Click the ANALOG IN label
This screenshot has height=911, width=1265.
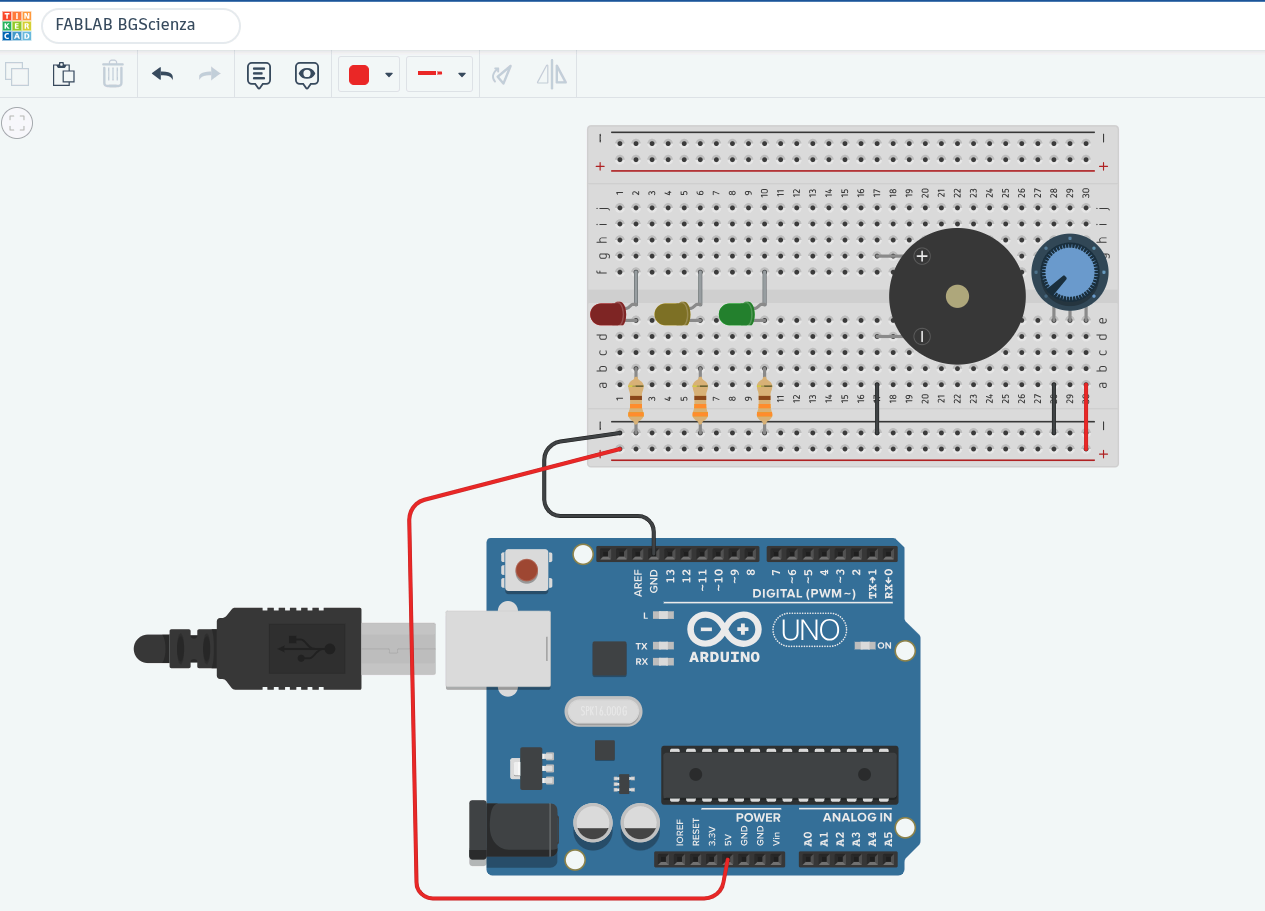click(x=857, y=817)
